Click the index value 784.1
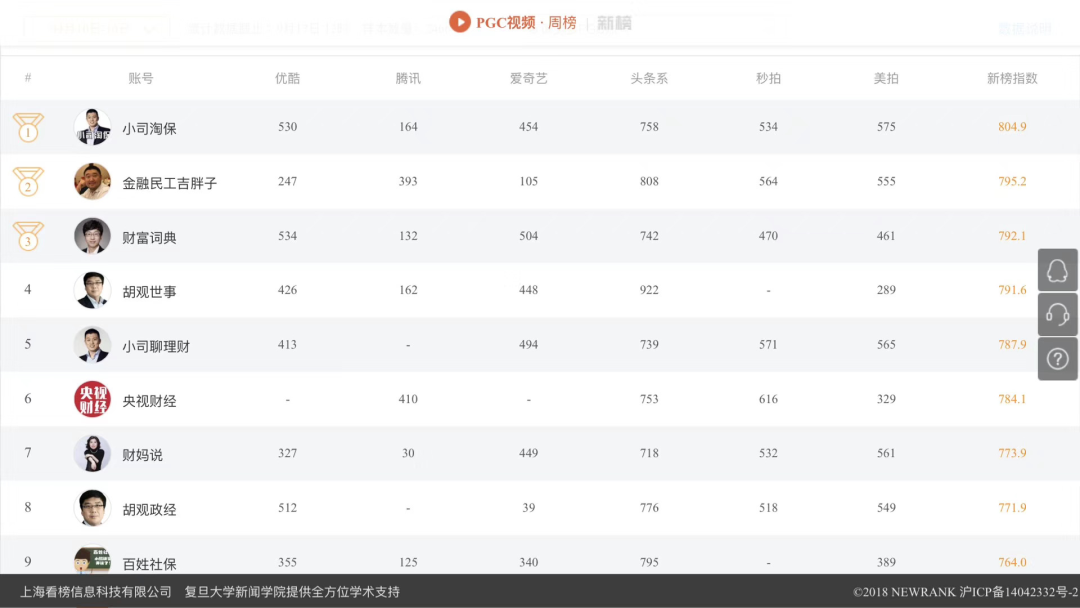The width and height of the screenshot is (1080, 608). tap(1012, 399)
